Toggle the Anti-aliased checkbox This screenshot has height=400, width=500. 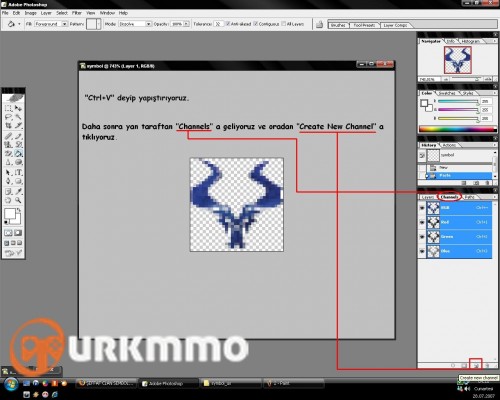point(228,24)
